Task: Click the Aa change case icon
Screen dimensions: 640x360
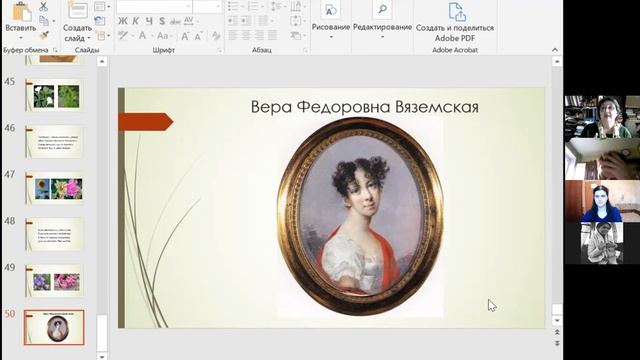Action: tap(162, 36)
